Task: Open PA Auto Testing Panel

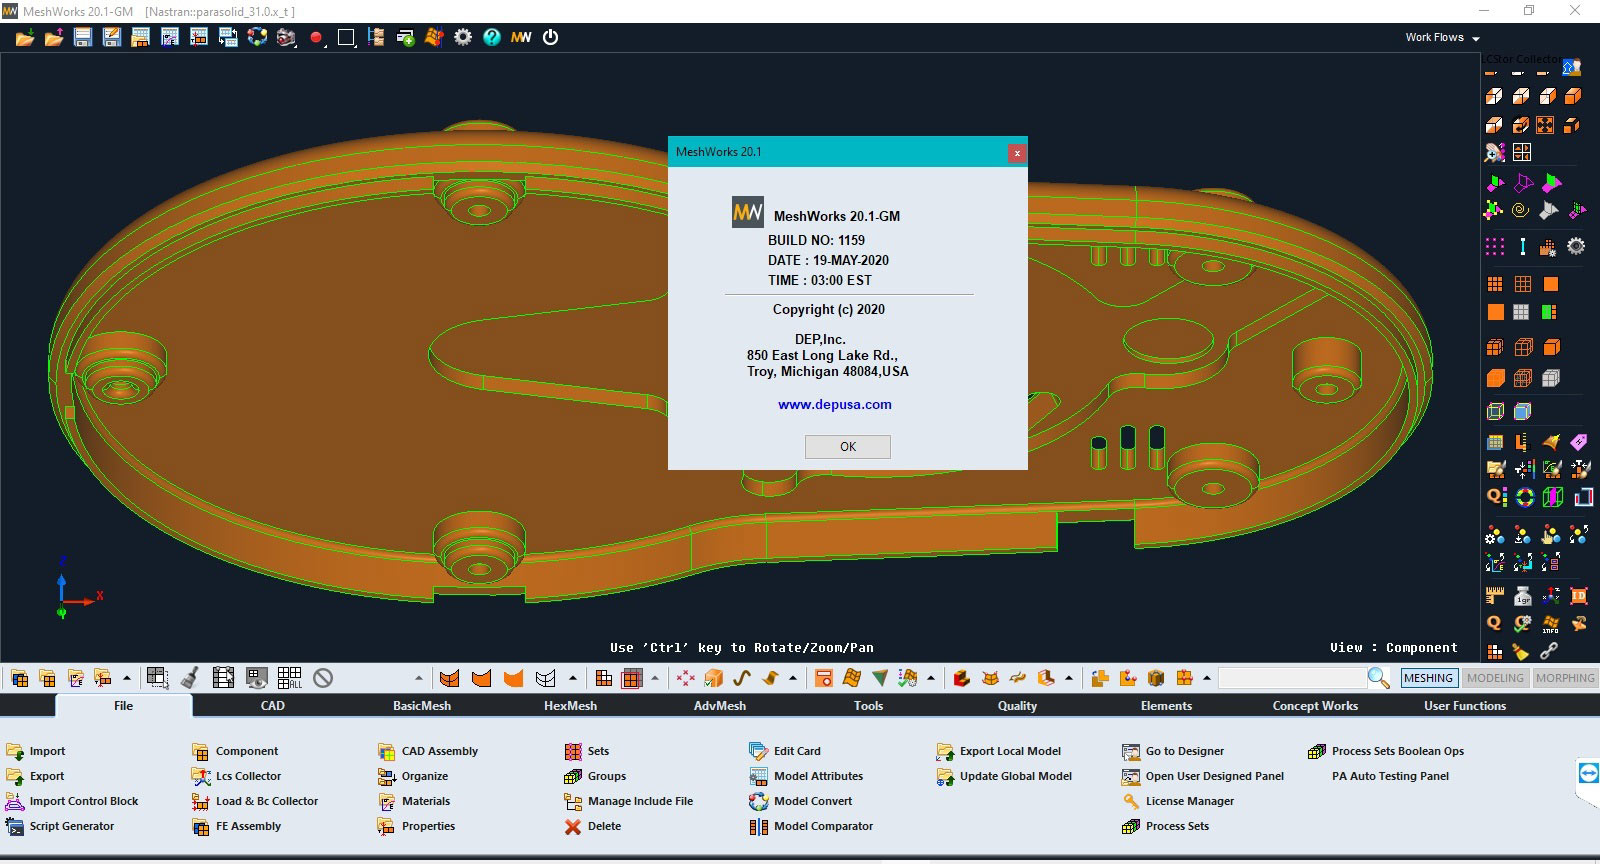Action: [1390, 776]
